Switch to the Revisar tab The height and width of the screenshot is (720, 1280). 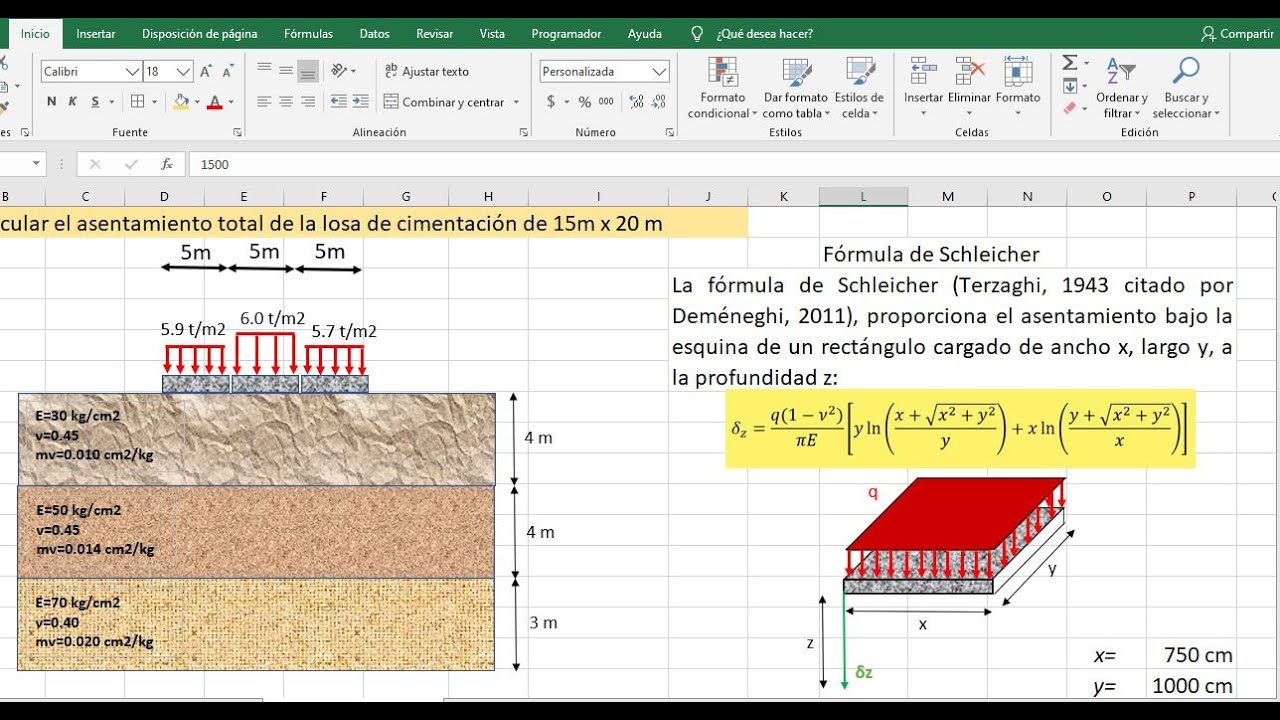(x=435, y=33)
